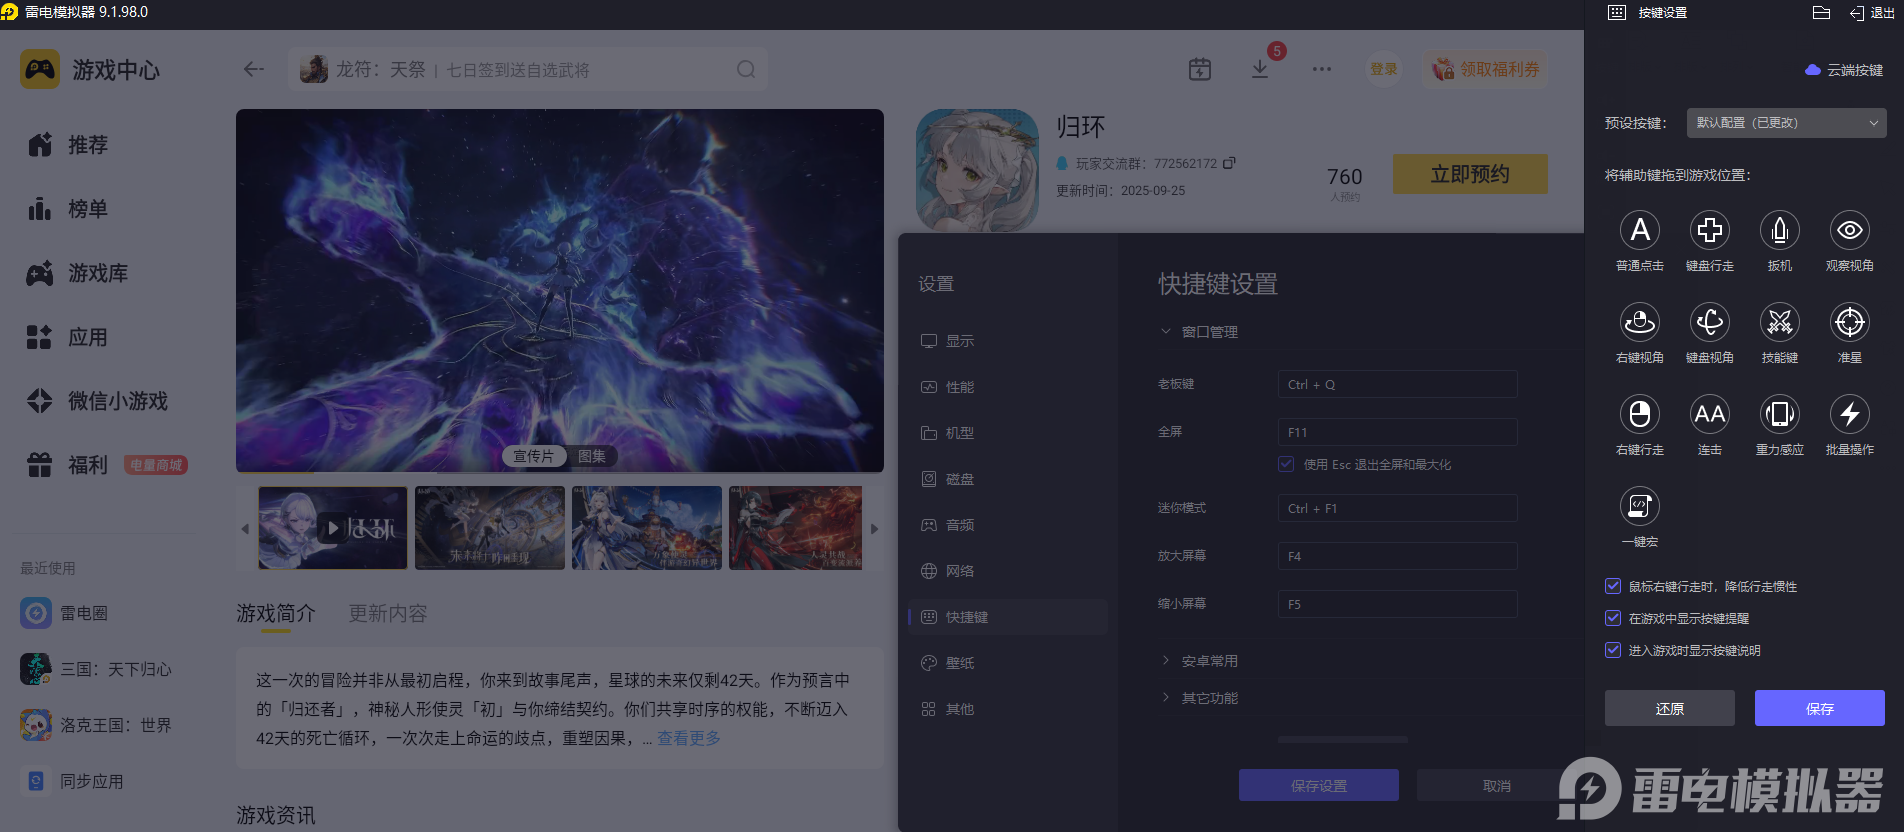Edit the 迷你模式 shortcut field
This screenshot has height=832, width=1904.
1397,508
